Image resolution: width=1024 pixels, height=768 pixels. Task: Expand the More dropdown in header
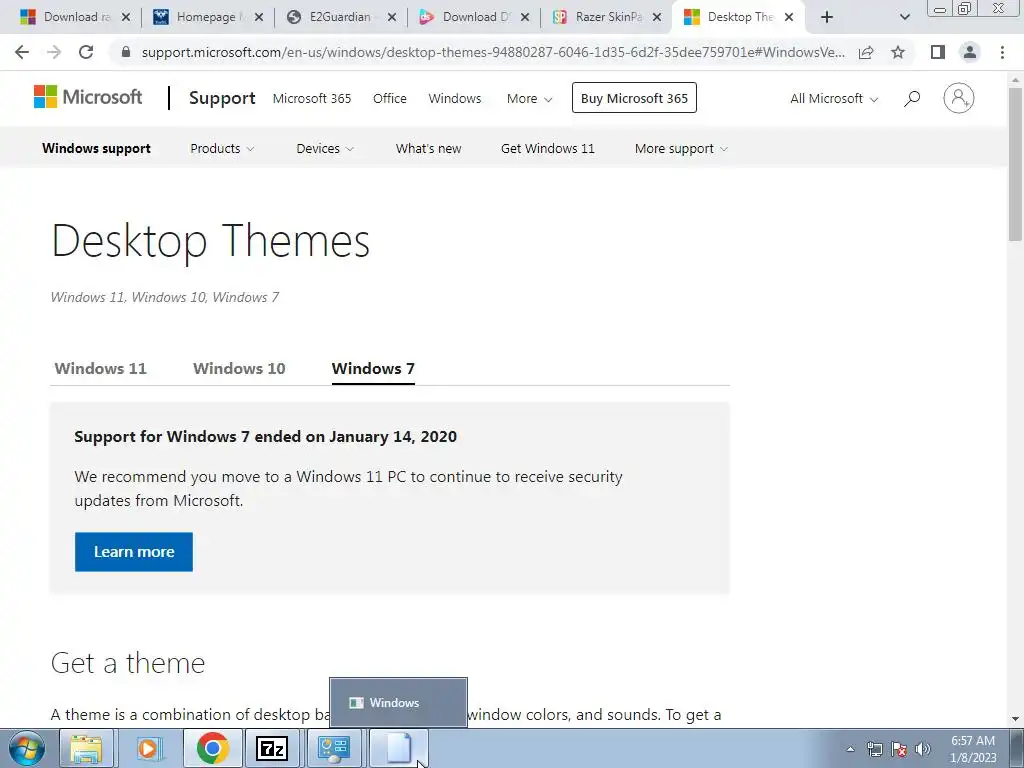530,98
